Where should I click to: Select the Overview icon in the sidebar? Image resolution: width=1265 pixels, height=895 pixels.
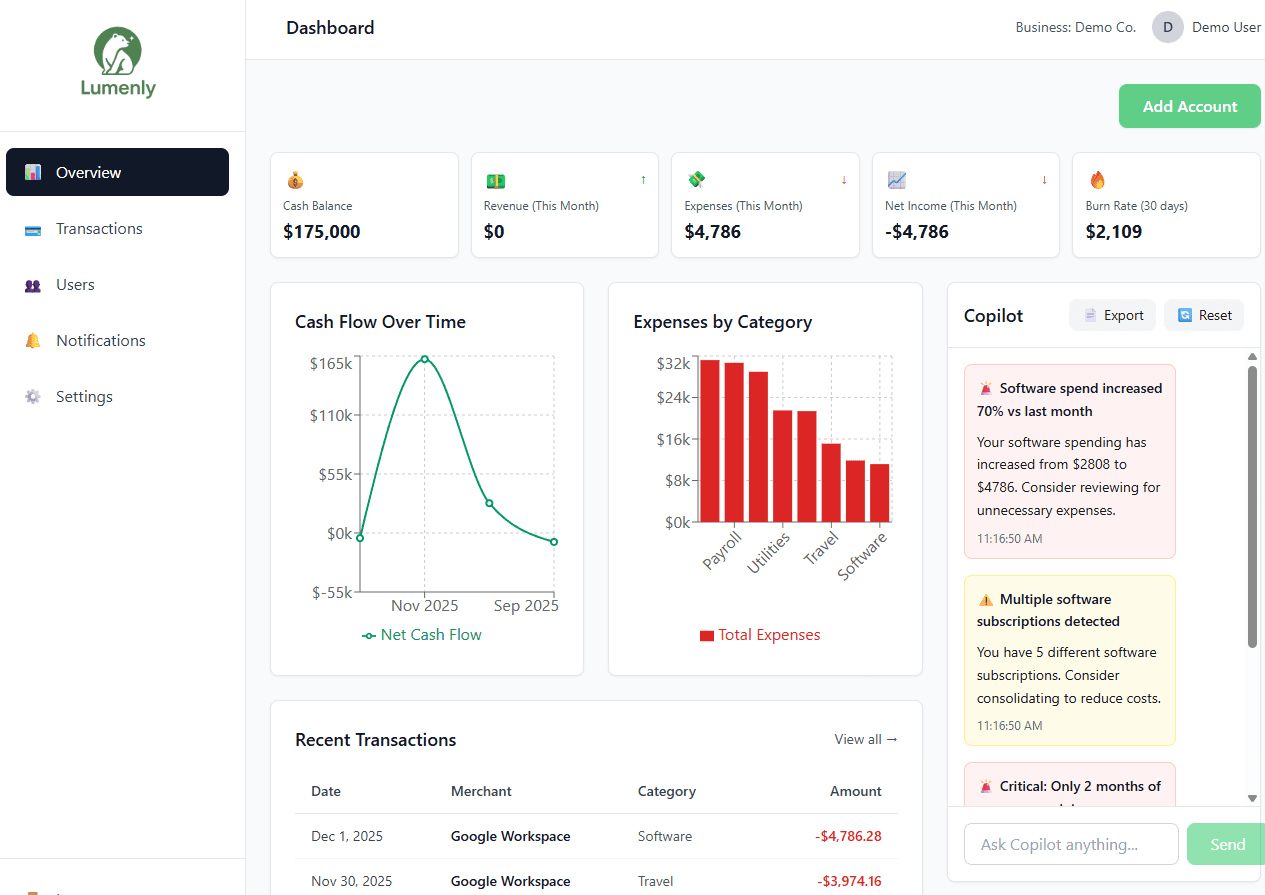32,171
